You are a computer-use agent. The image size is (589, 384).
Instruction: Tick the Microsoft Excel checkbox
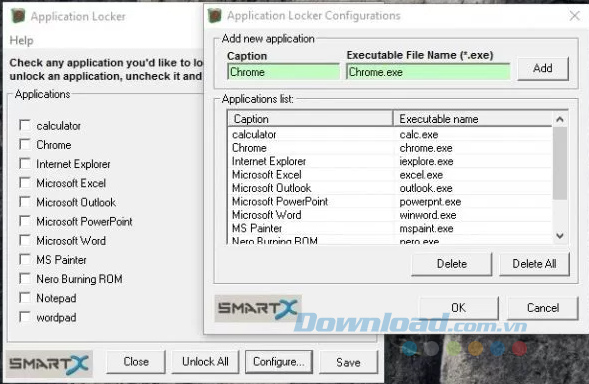tap(25, 183)
